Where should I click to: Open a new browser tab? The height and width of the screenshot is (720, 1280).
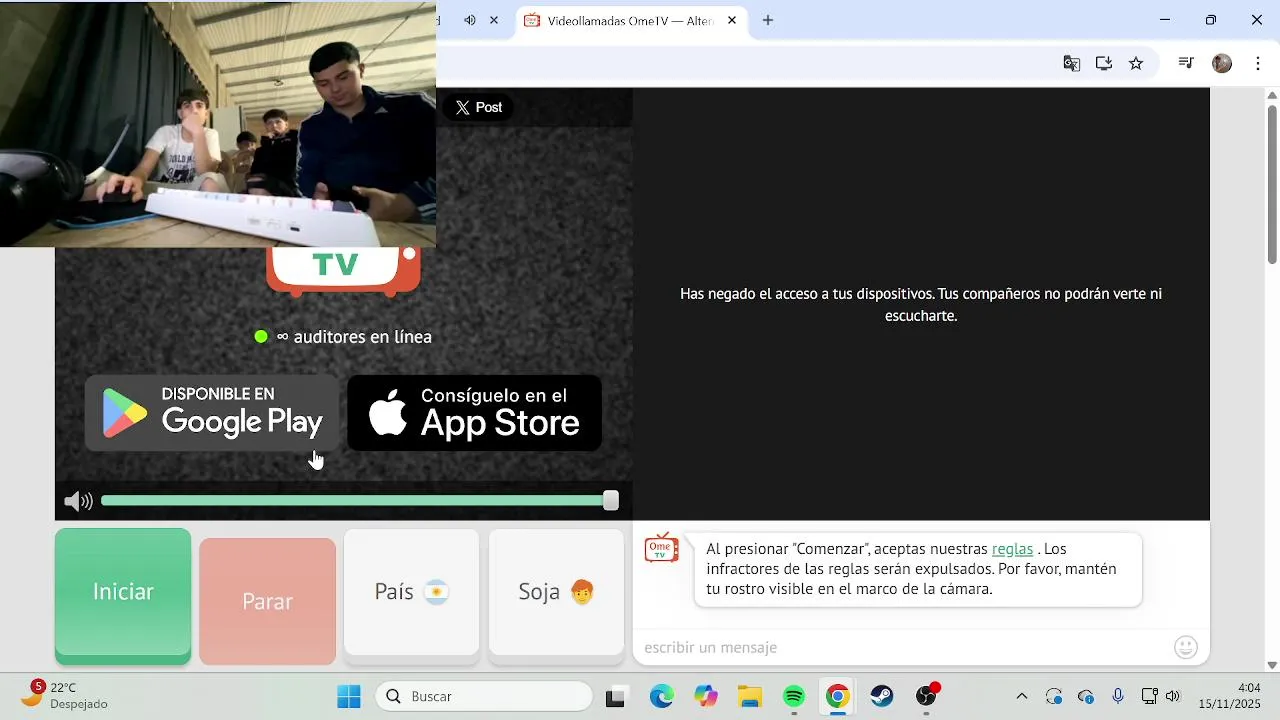(768, 20)
